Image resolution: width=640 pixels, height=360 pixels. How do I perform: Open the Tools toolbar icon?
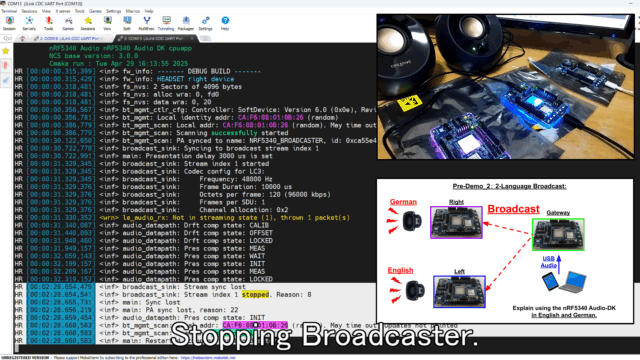49,23
